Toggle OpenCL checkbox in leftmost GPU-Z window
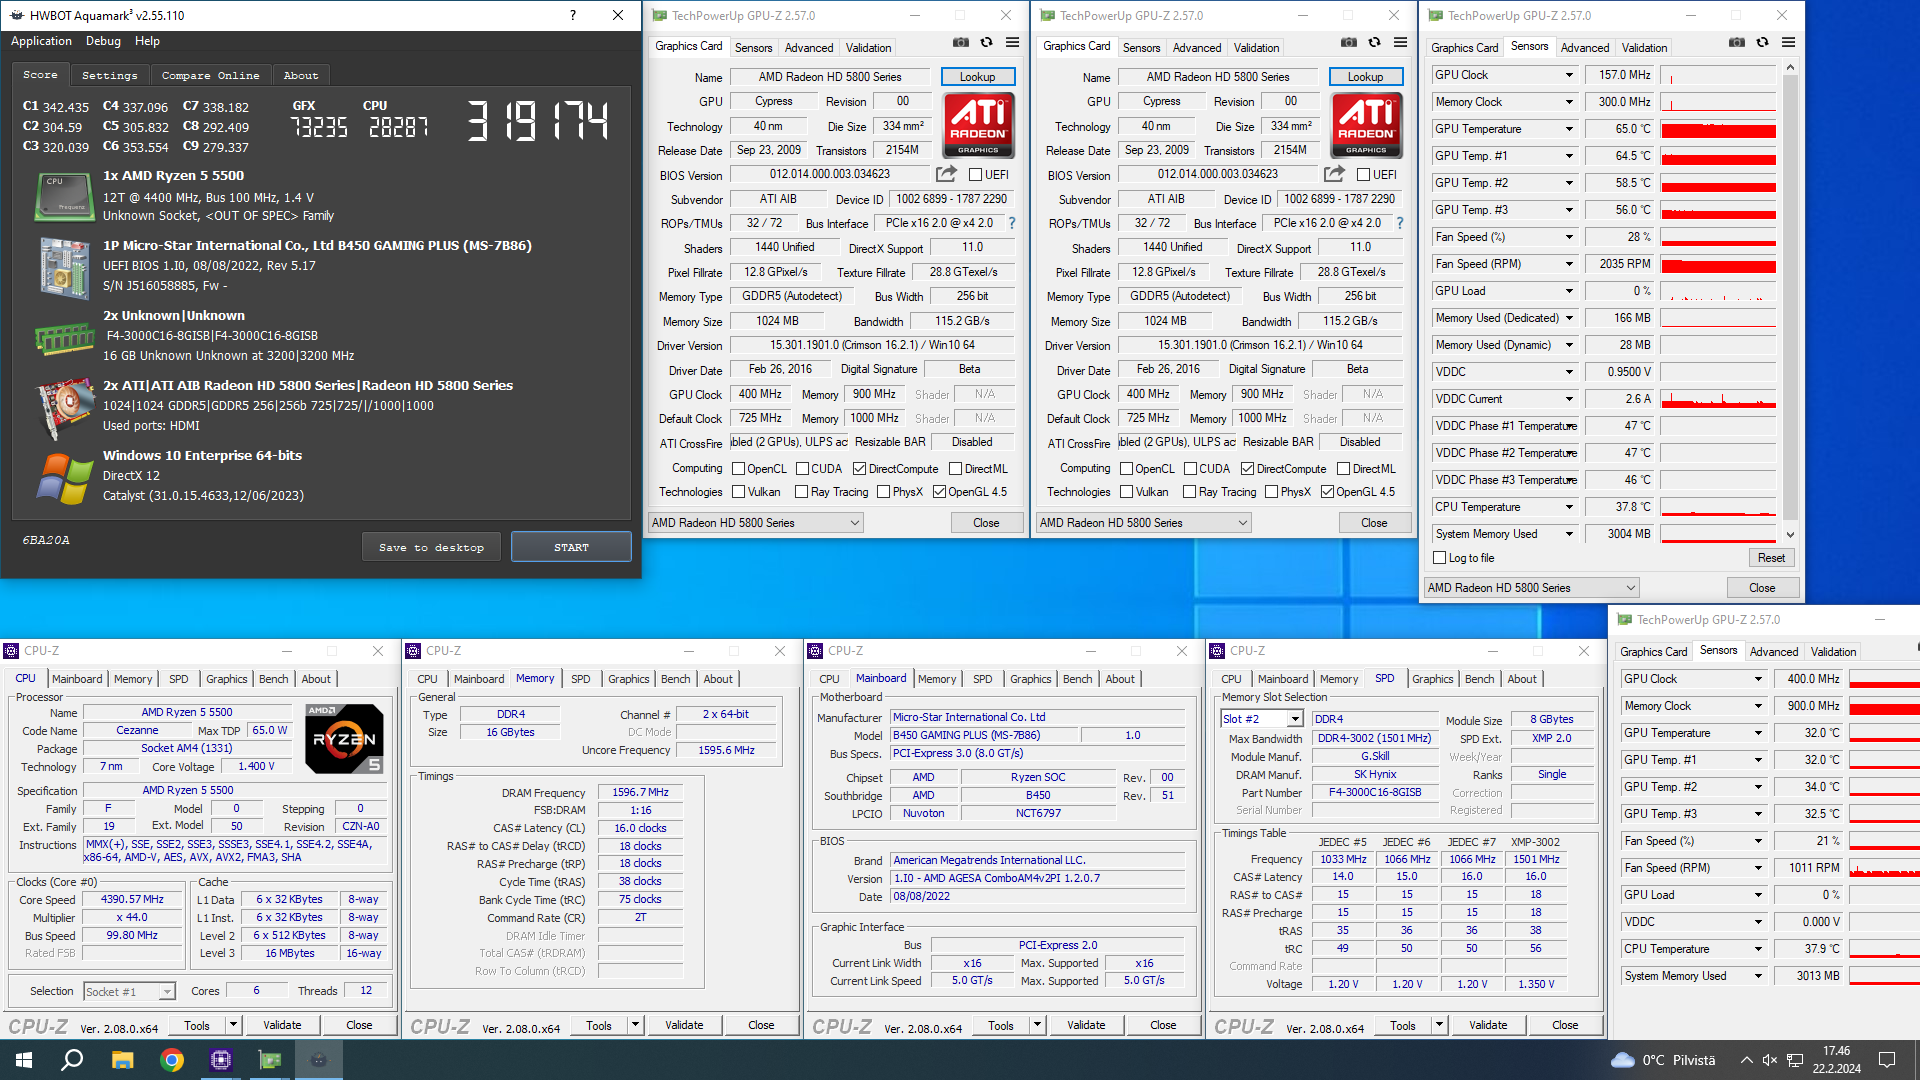The height and width of the screenshot is (1080, 1920). point(738,469)
